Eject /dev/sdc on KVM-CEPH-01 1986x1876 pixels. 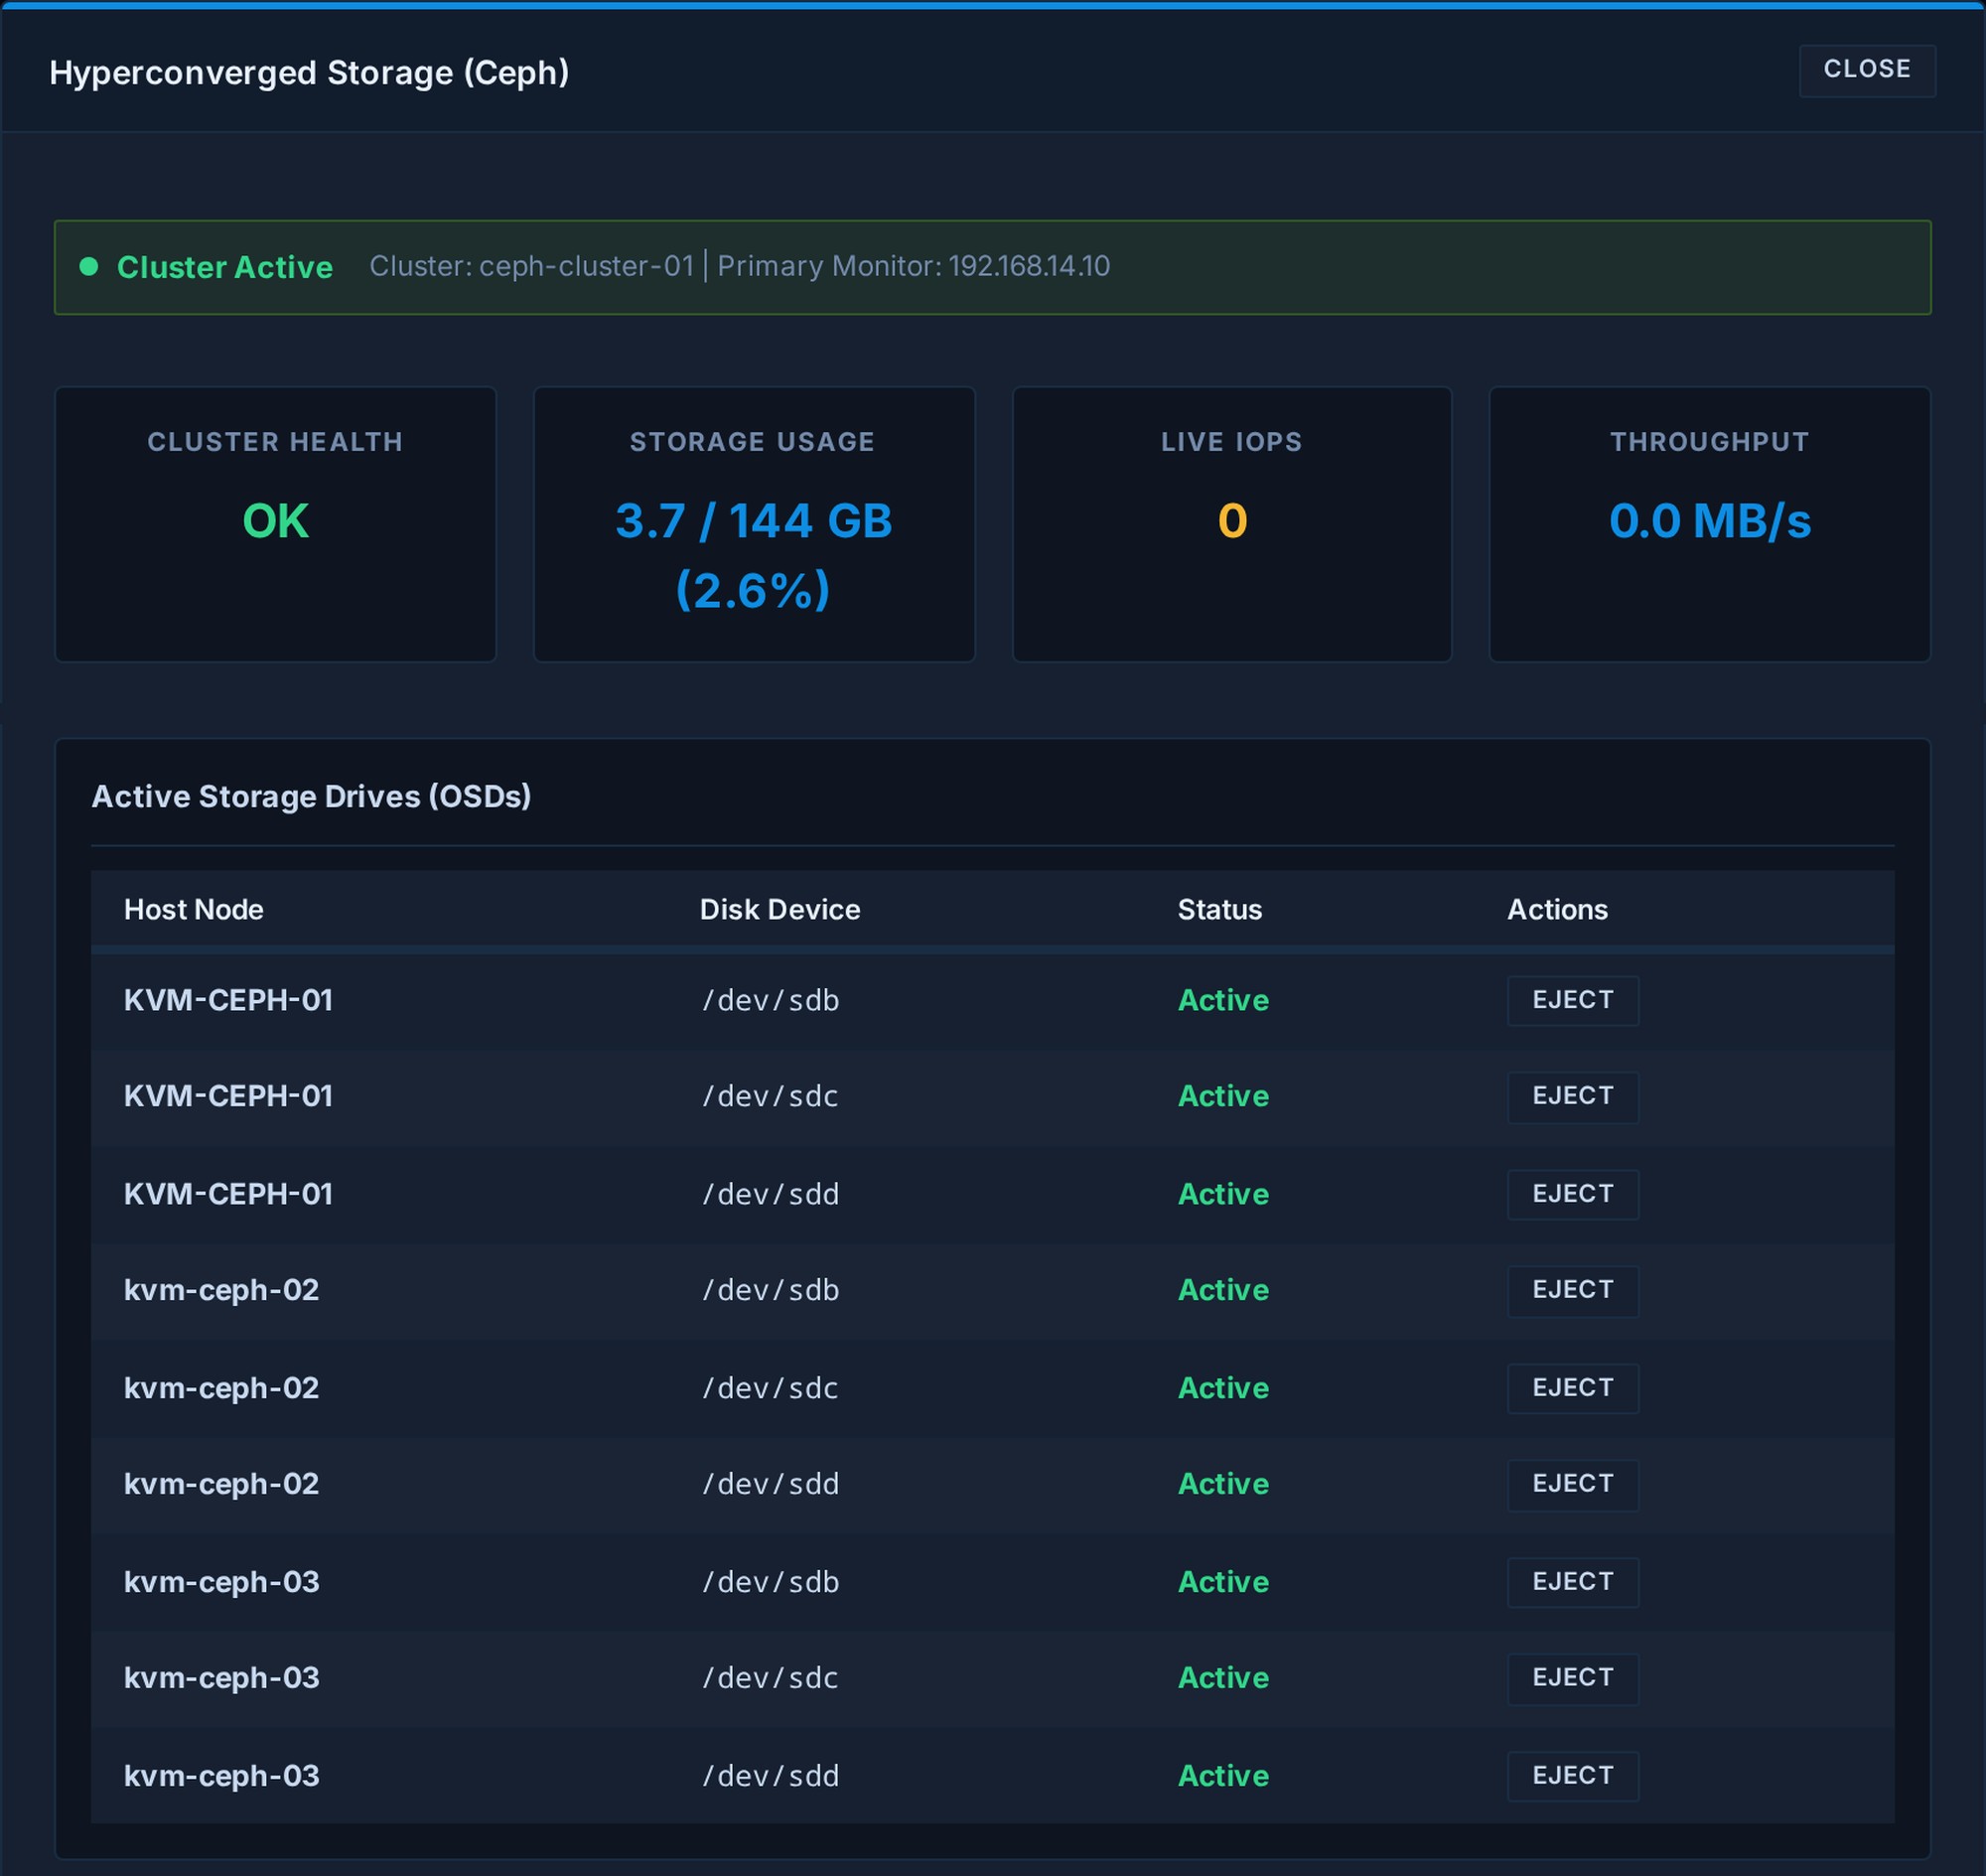pyautogui.click(x=1573, y=1097)
